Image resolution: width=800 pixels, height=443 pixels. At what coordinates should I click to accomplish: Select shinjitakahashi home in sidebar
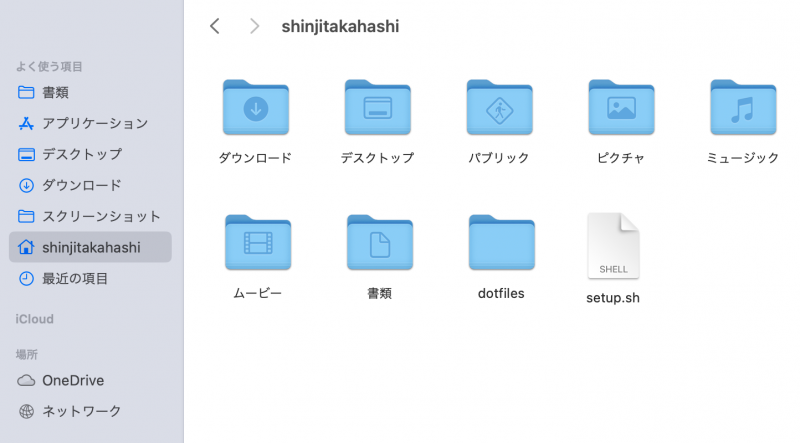(x=90, y=247)
